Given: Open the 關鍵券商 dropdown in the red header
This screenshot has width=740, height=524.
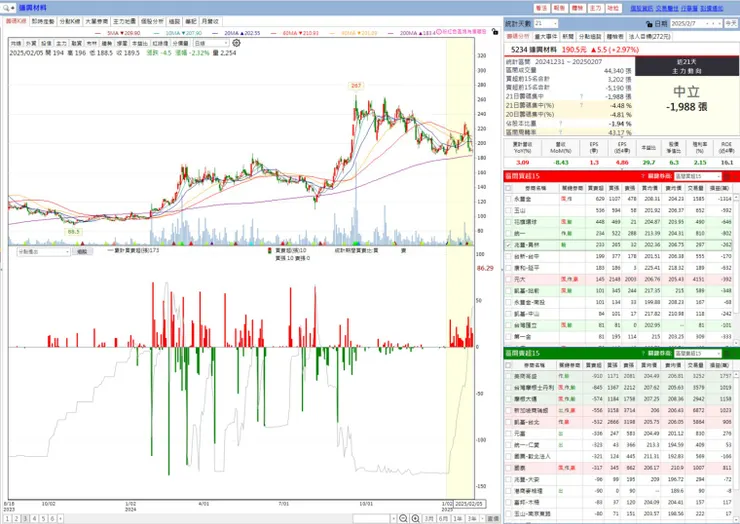Looking at the screenshot, I should [698, 176].
